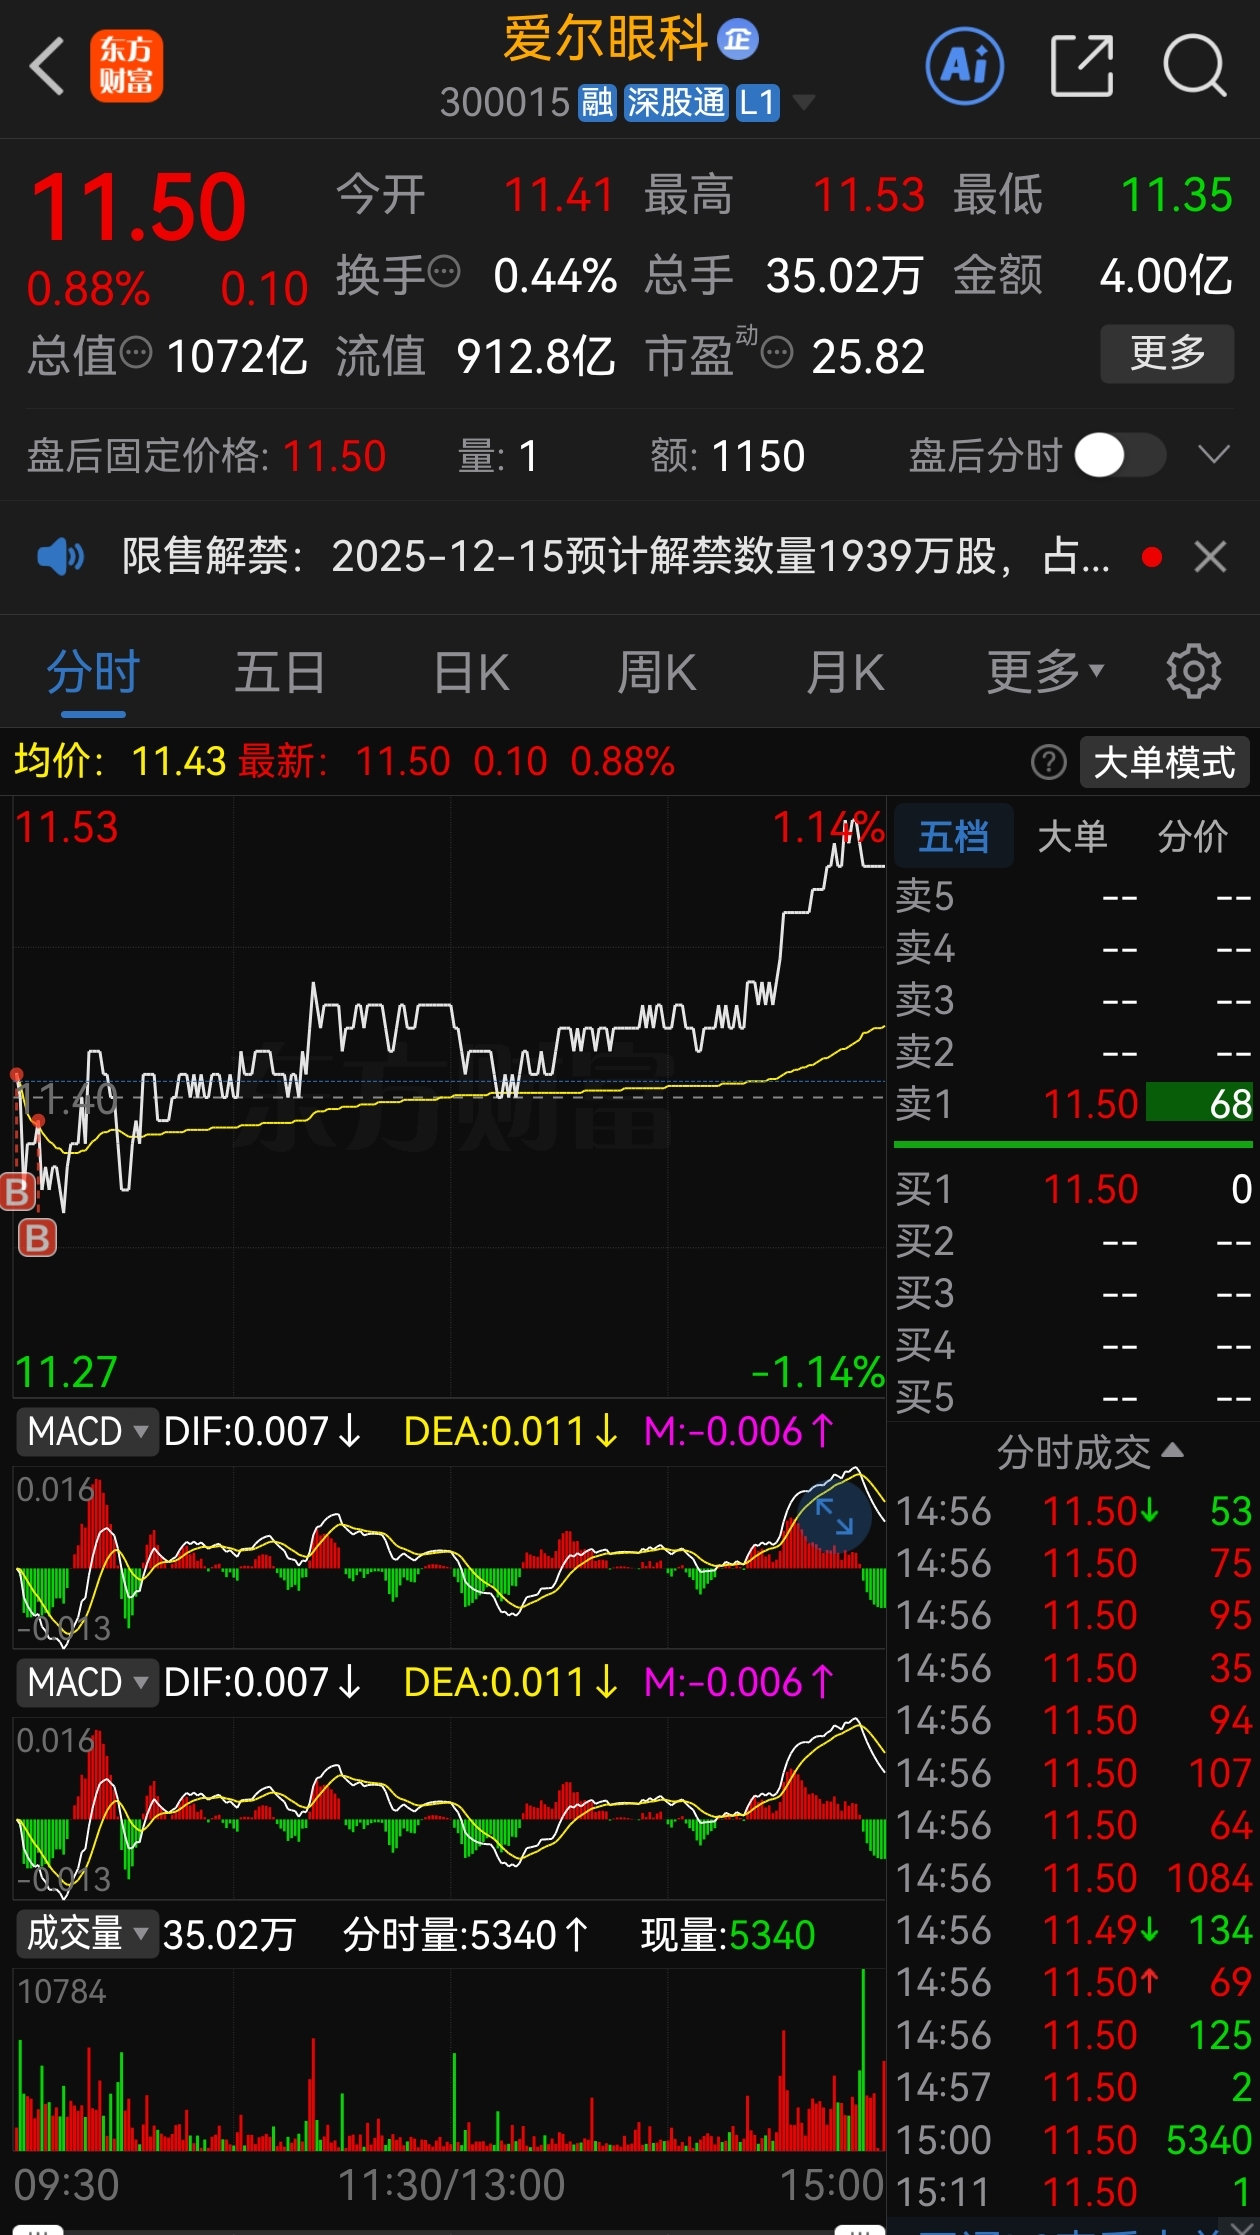This screenshot has height=2235, width=1260.
Task: Tap info icon beside 总值
Action: click(136, 352)
